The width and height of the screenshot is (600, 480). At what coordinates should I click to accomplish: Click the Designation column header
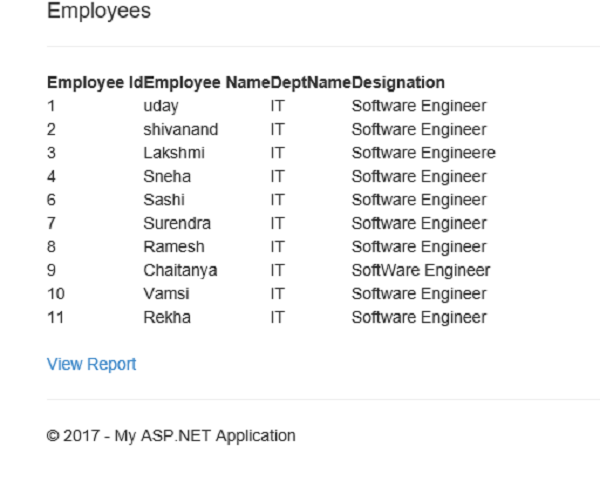tap(398, 82)
